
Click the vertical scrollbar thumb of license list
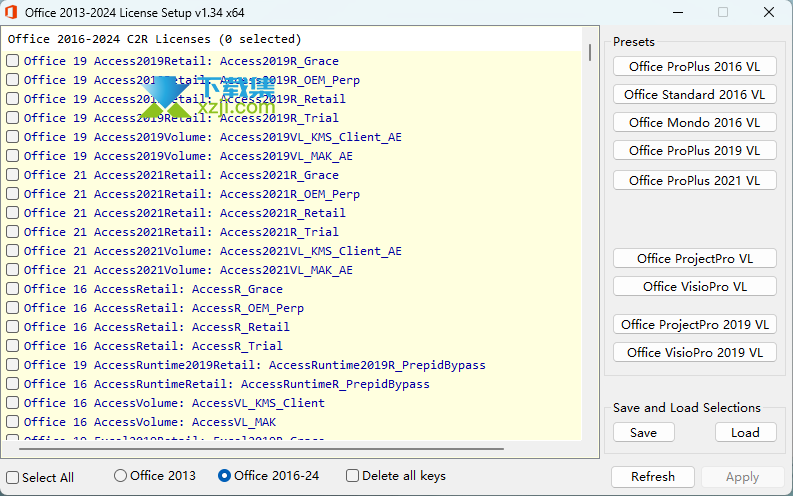click(x=590, y=53)
